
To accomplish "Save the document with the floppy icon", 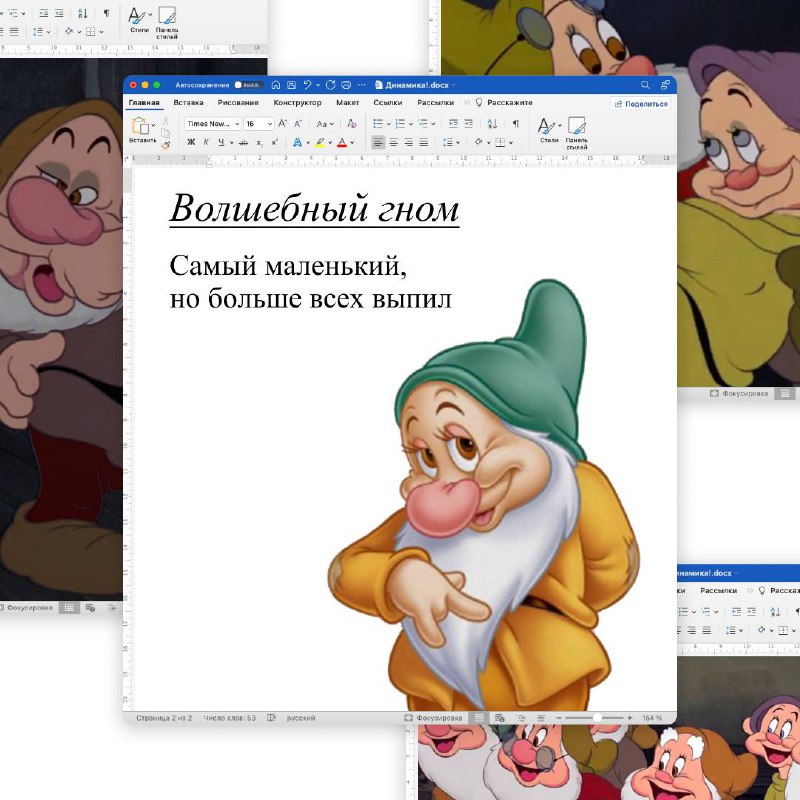I will tap(291, 85).
